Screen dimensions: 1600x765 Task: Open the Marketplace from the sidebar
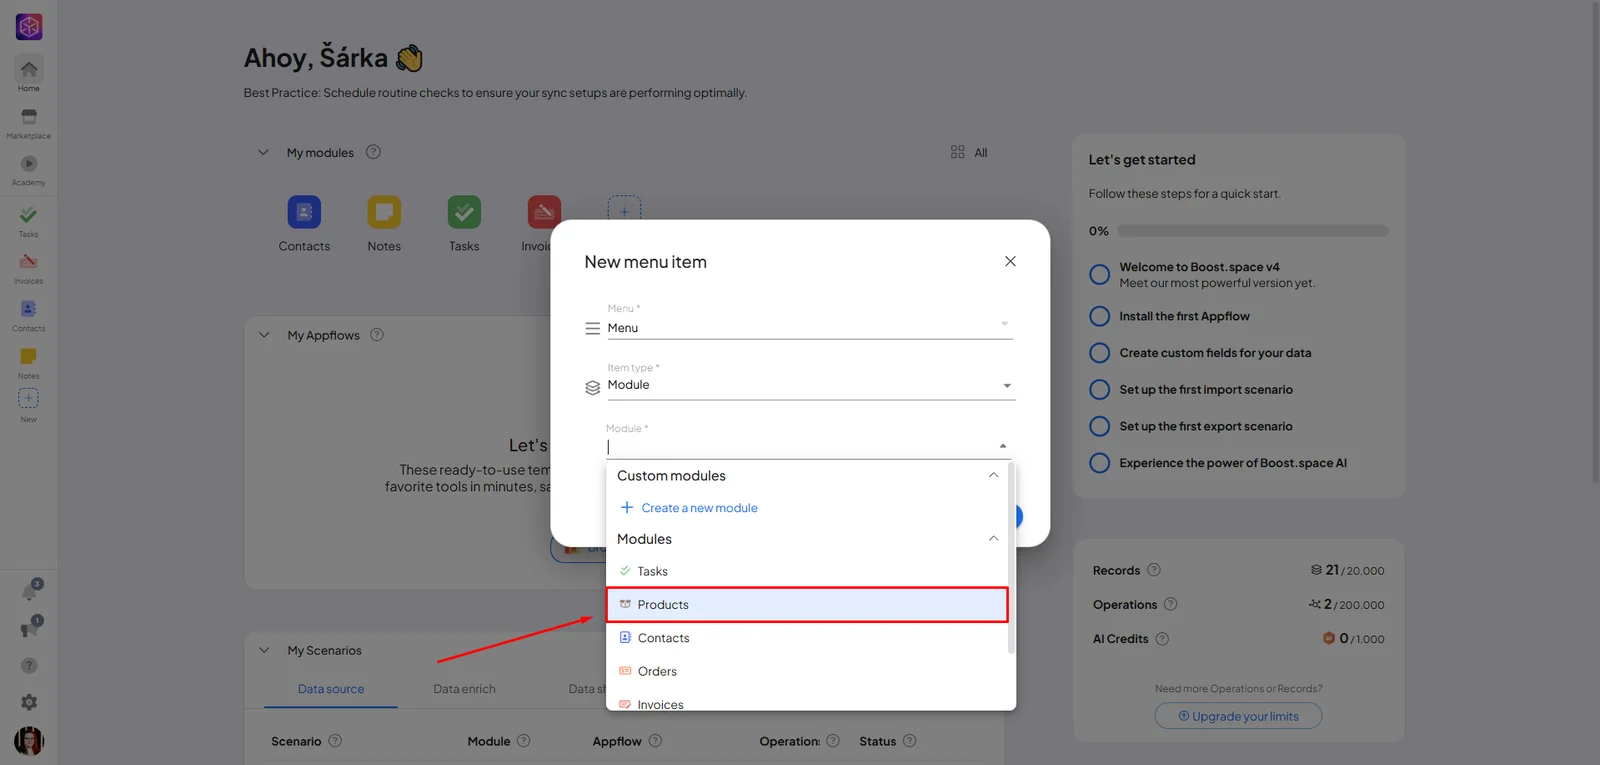coord(29,124)
